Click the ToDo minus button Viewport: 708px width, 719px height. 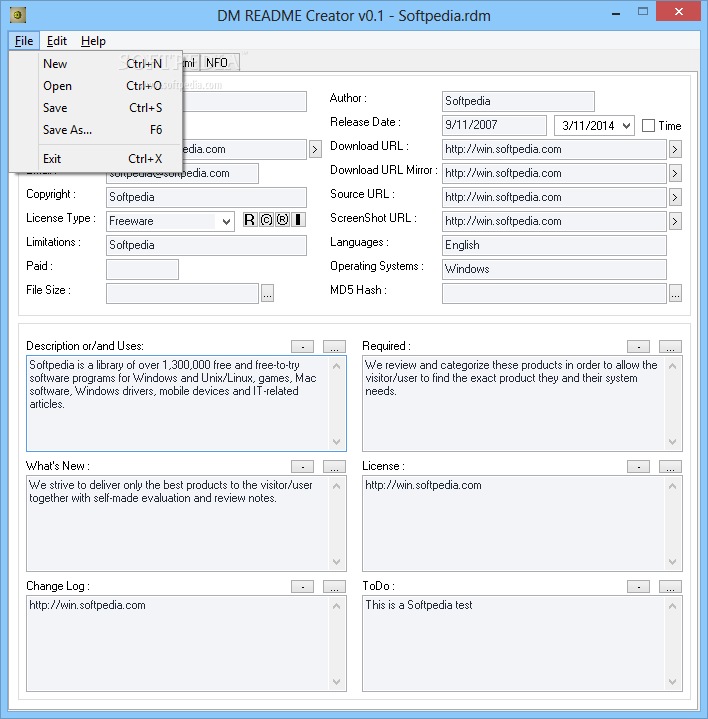[638, 586]
